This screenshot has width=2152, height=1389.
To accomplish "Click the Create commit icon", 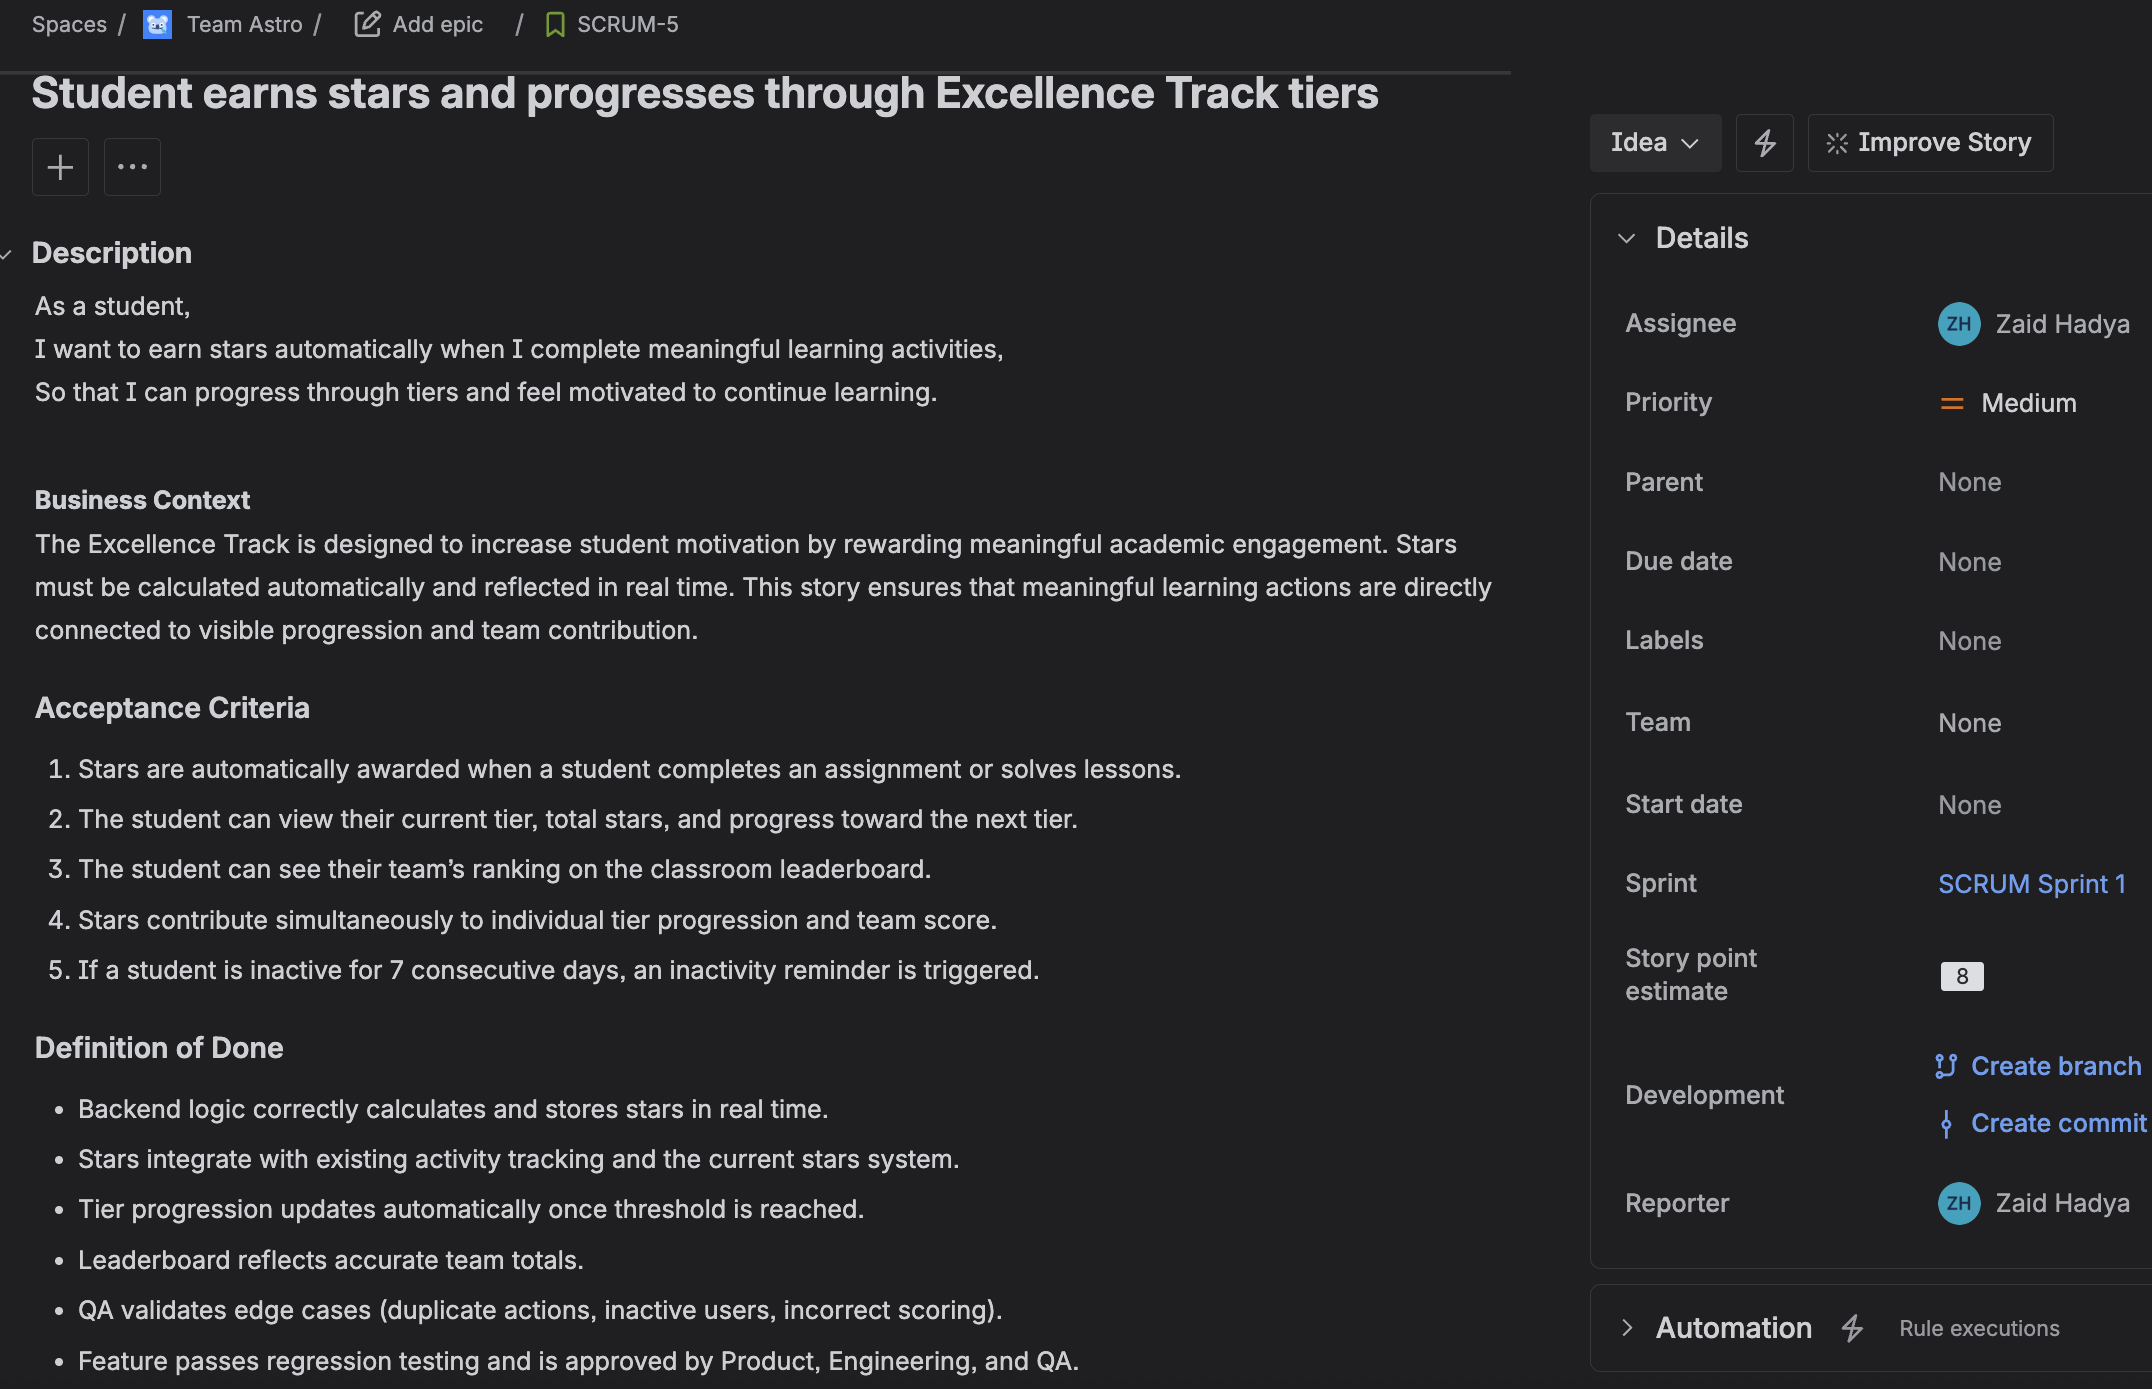I will pyautogui.click(x=1946, y=1124).
